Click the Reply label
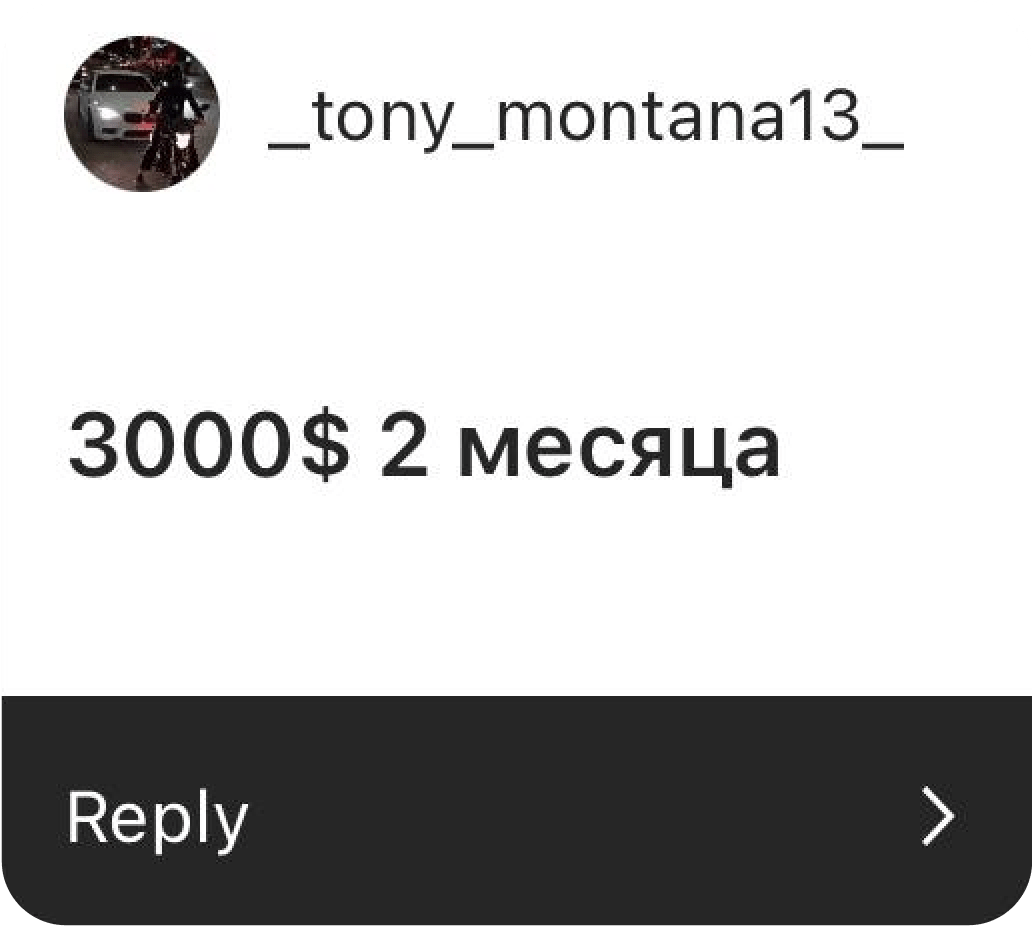 [157, 819]
